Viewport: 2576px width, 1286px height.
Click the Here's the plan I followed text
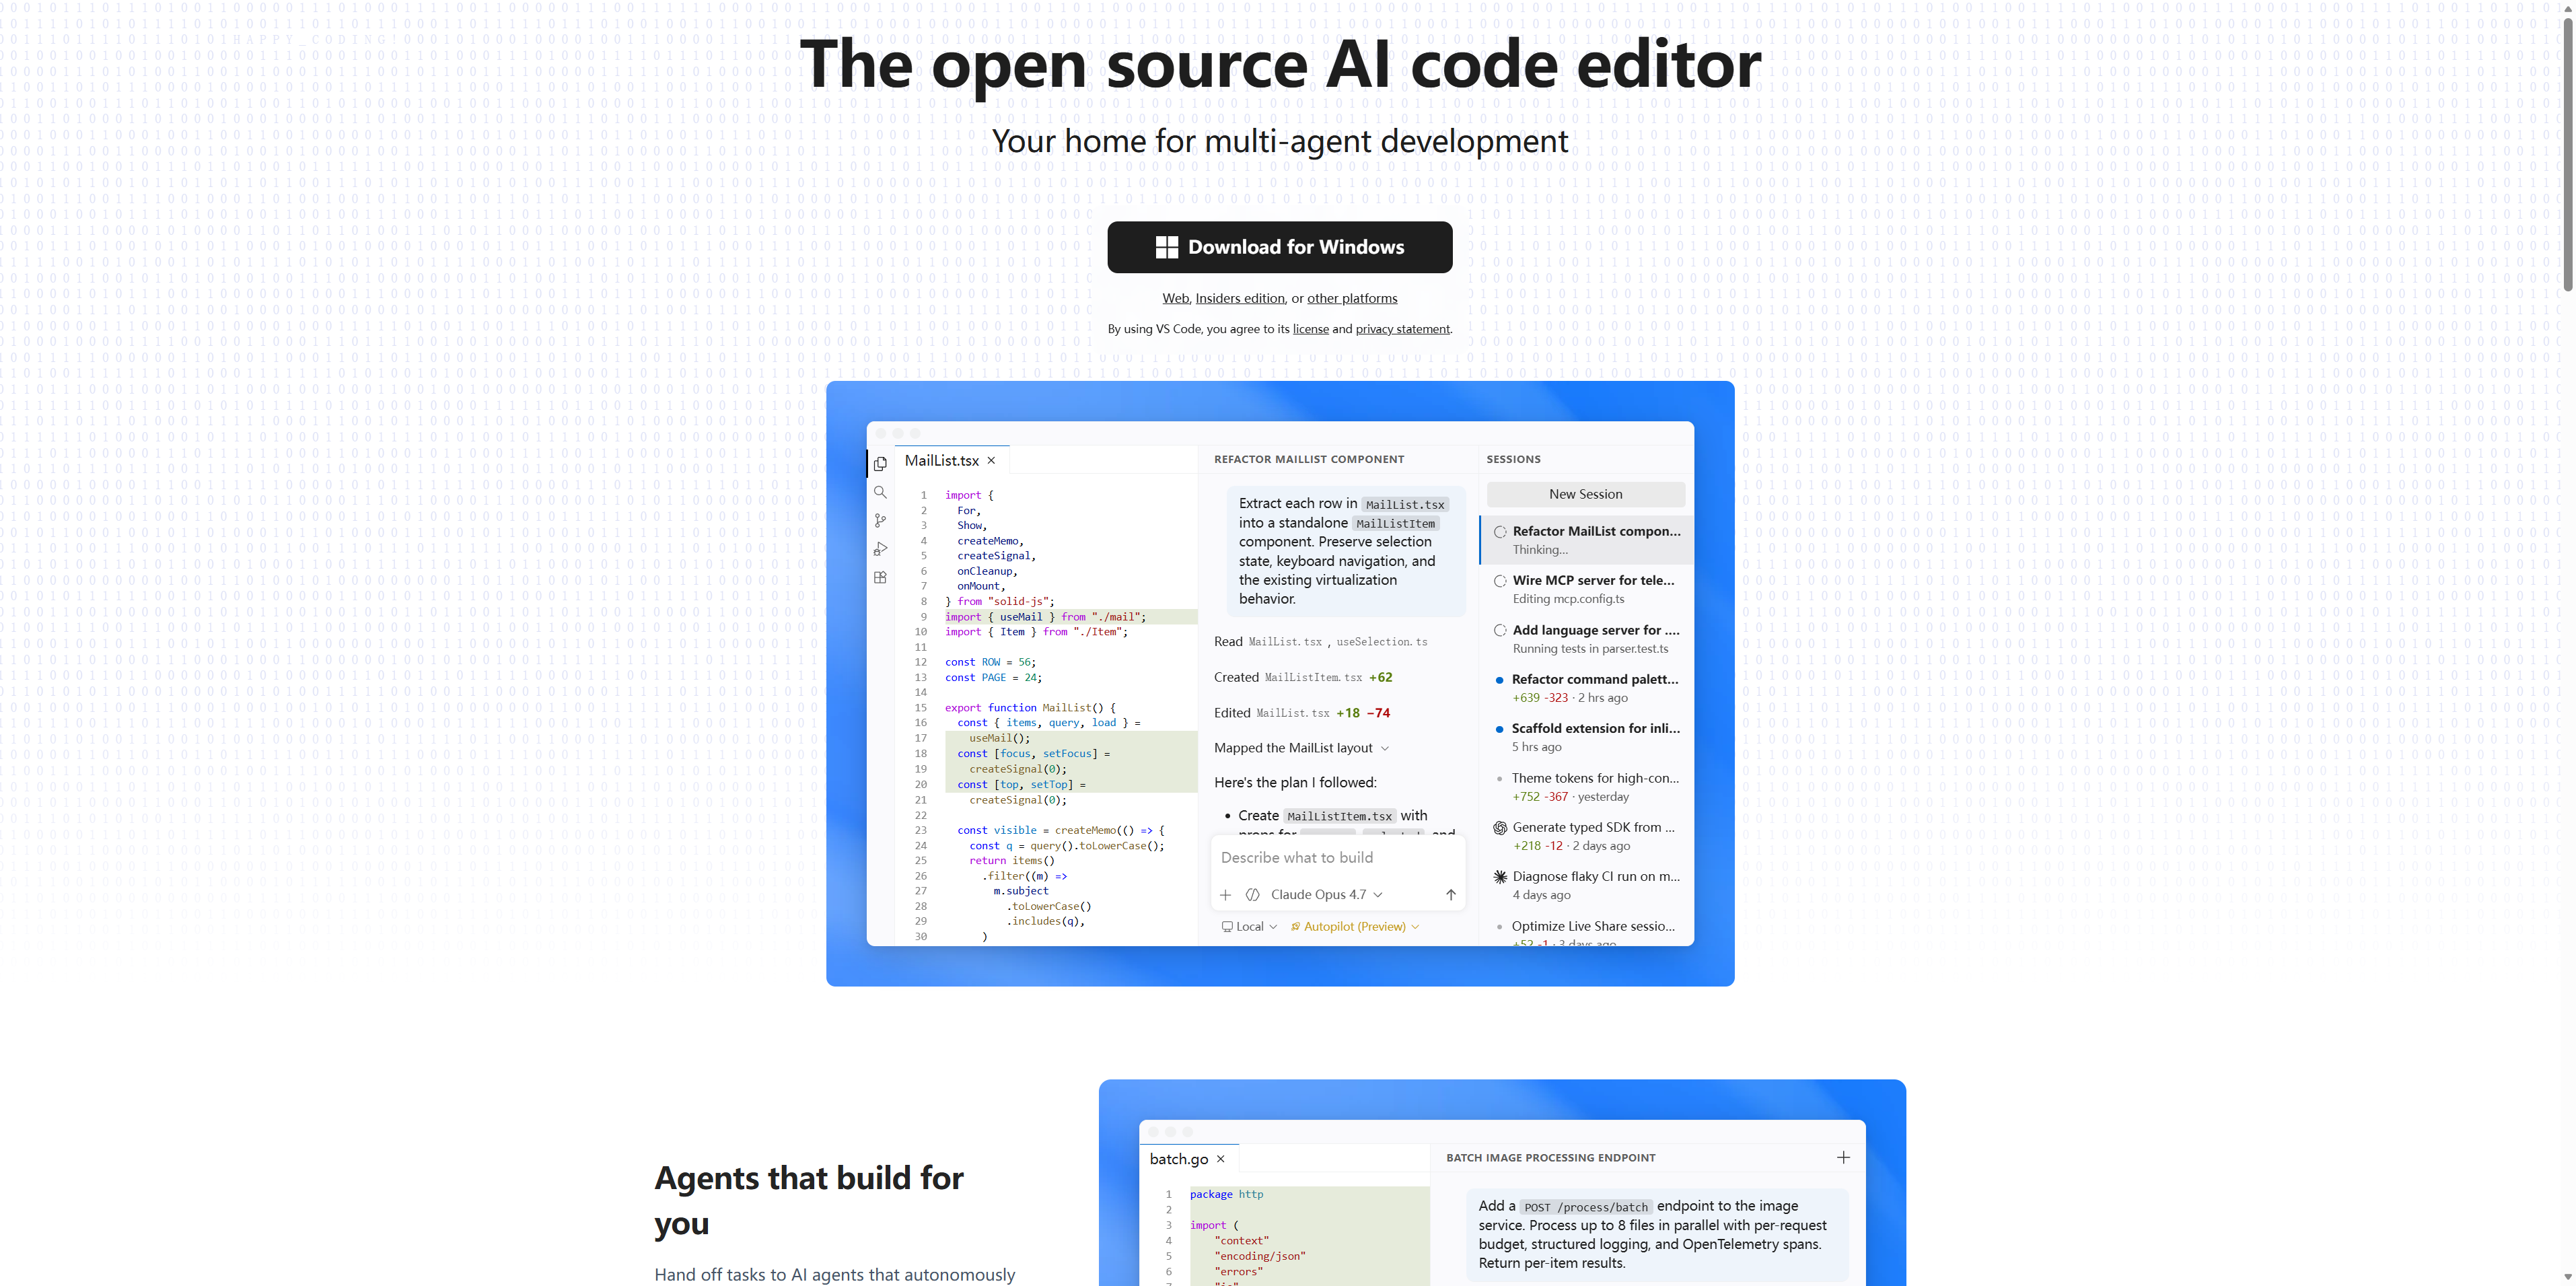coord(1295,783)
